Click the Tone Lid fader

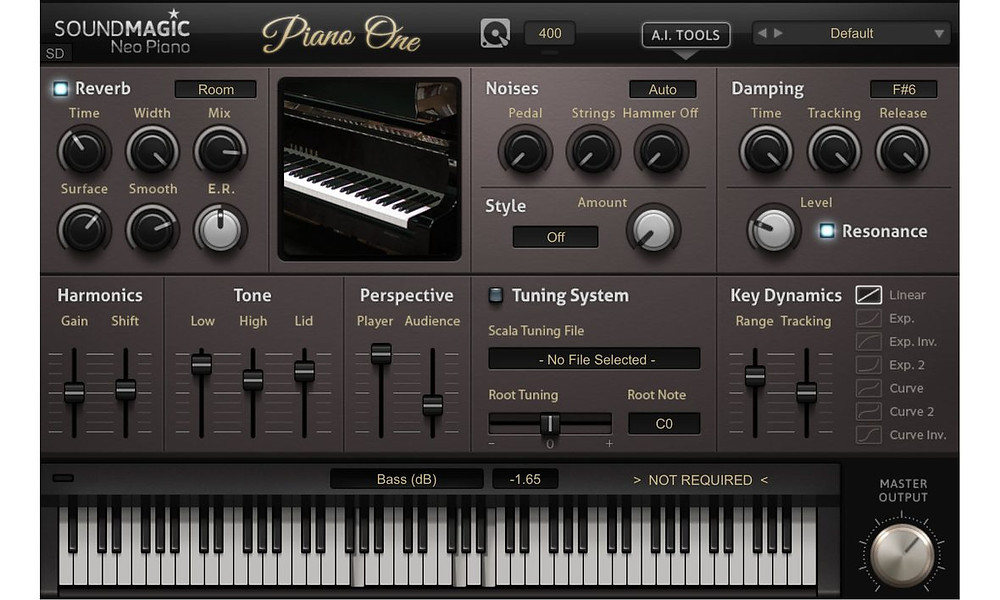(304, 370)
